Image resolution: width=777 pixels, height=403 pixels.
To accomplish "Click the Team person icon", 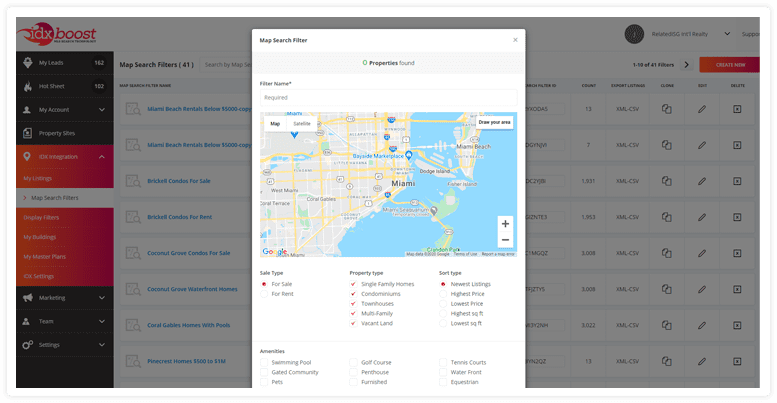I will (x=26, y=321).
